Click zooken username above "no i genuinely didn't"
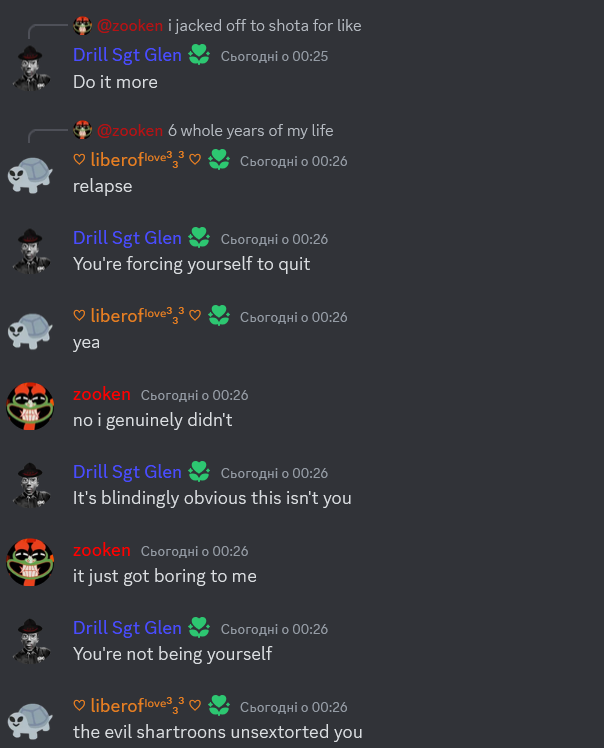Screen dimensions: 604x748 pos(102,394)
